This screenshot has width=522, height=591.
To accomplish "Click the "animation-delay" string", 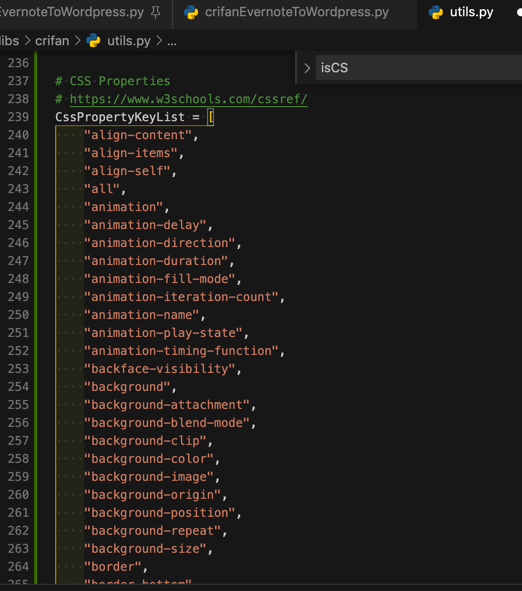I will click(145, 225).
